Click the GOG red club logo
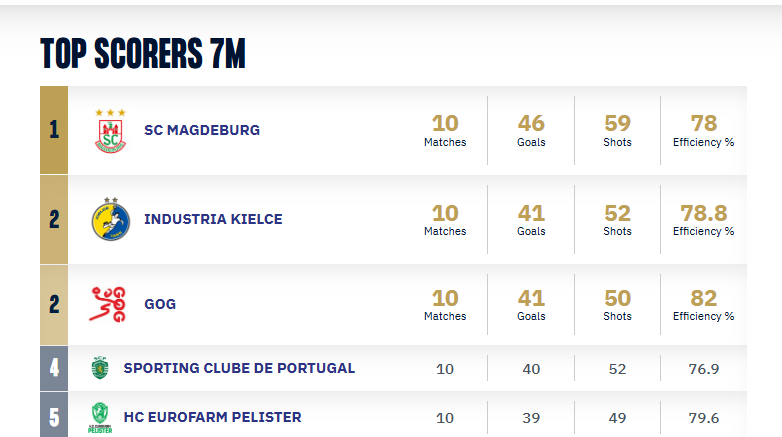Image resolution: width=782 pixels, height=437 pixels. tap(109, 304)
